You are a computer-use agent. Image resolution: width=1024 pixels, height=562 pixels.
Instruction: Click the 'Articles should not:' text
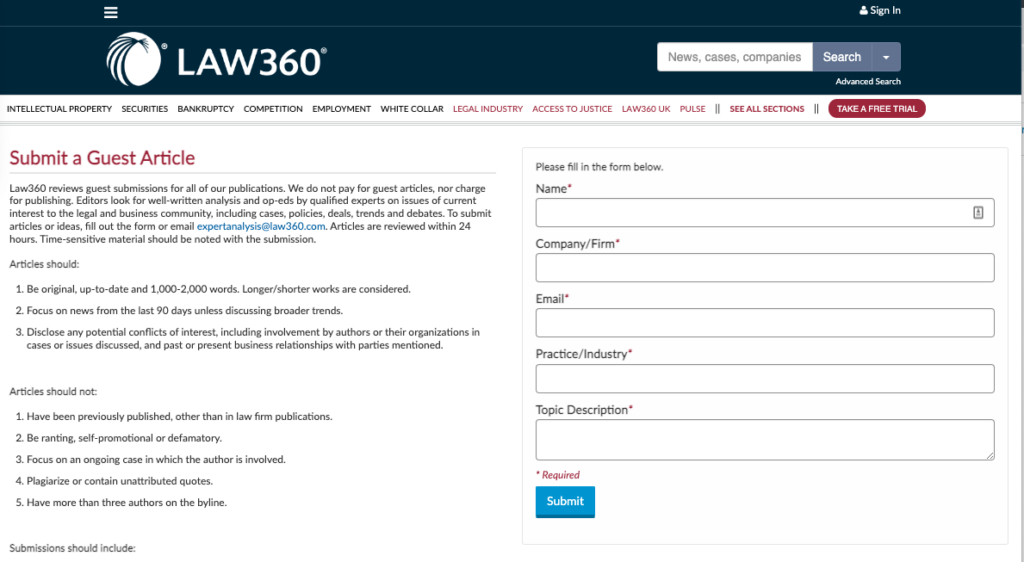click(x=53, y=392)
